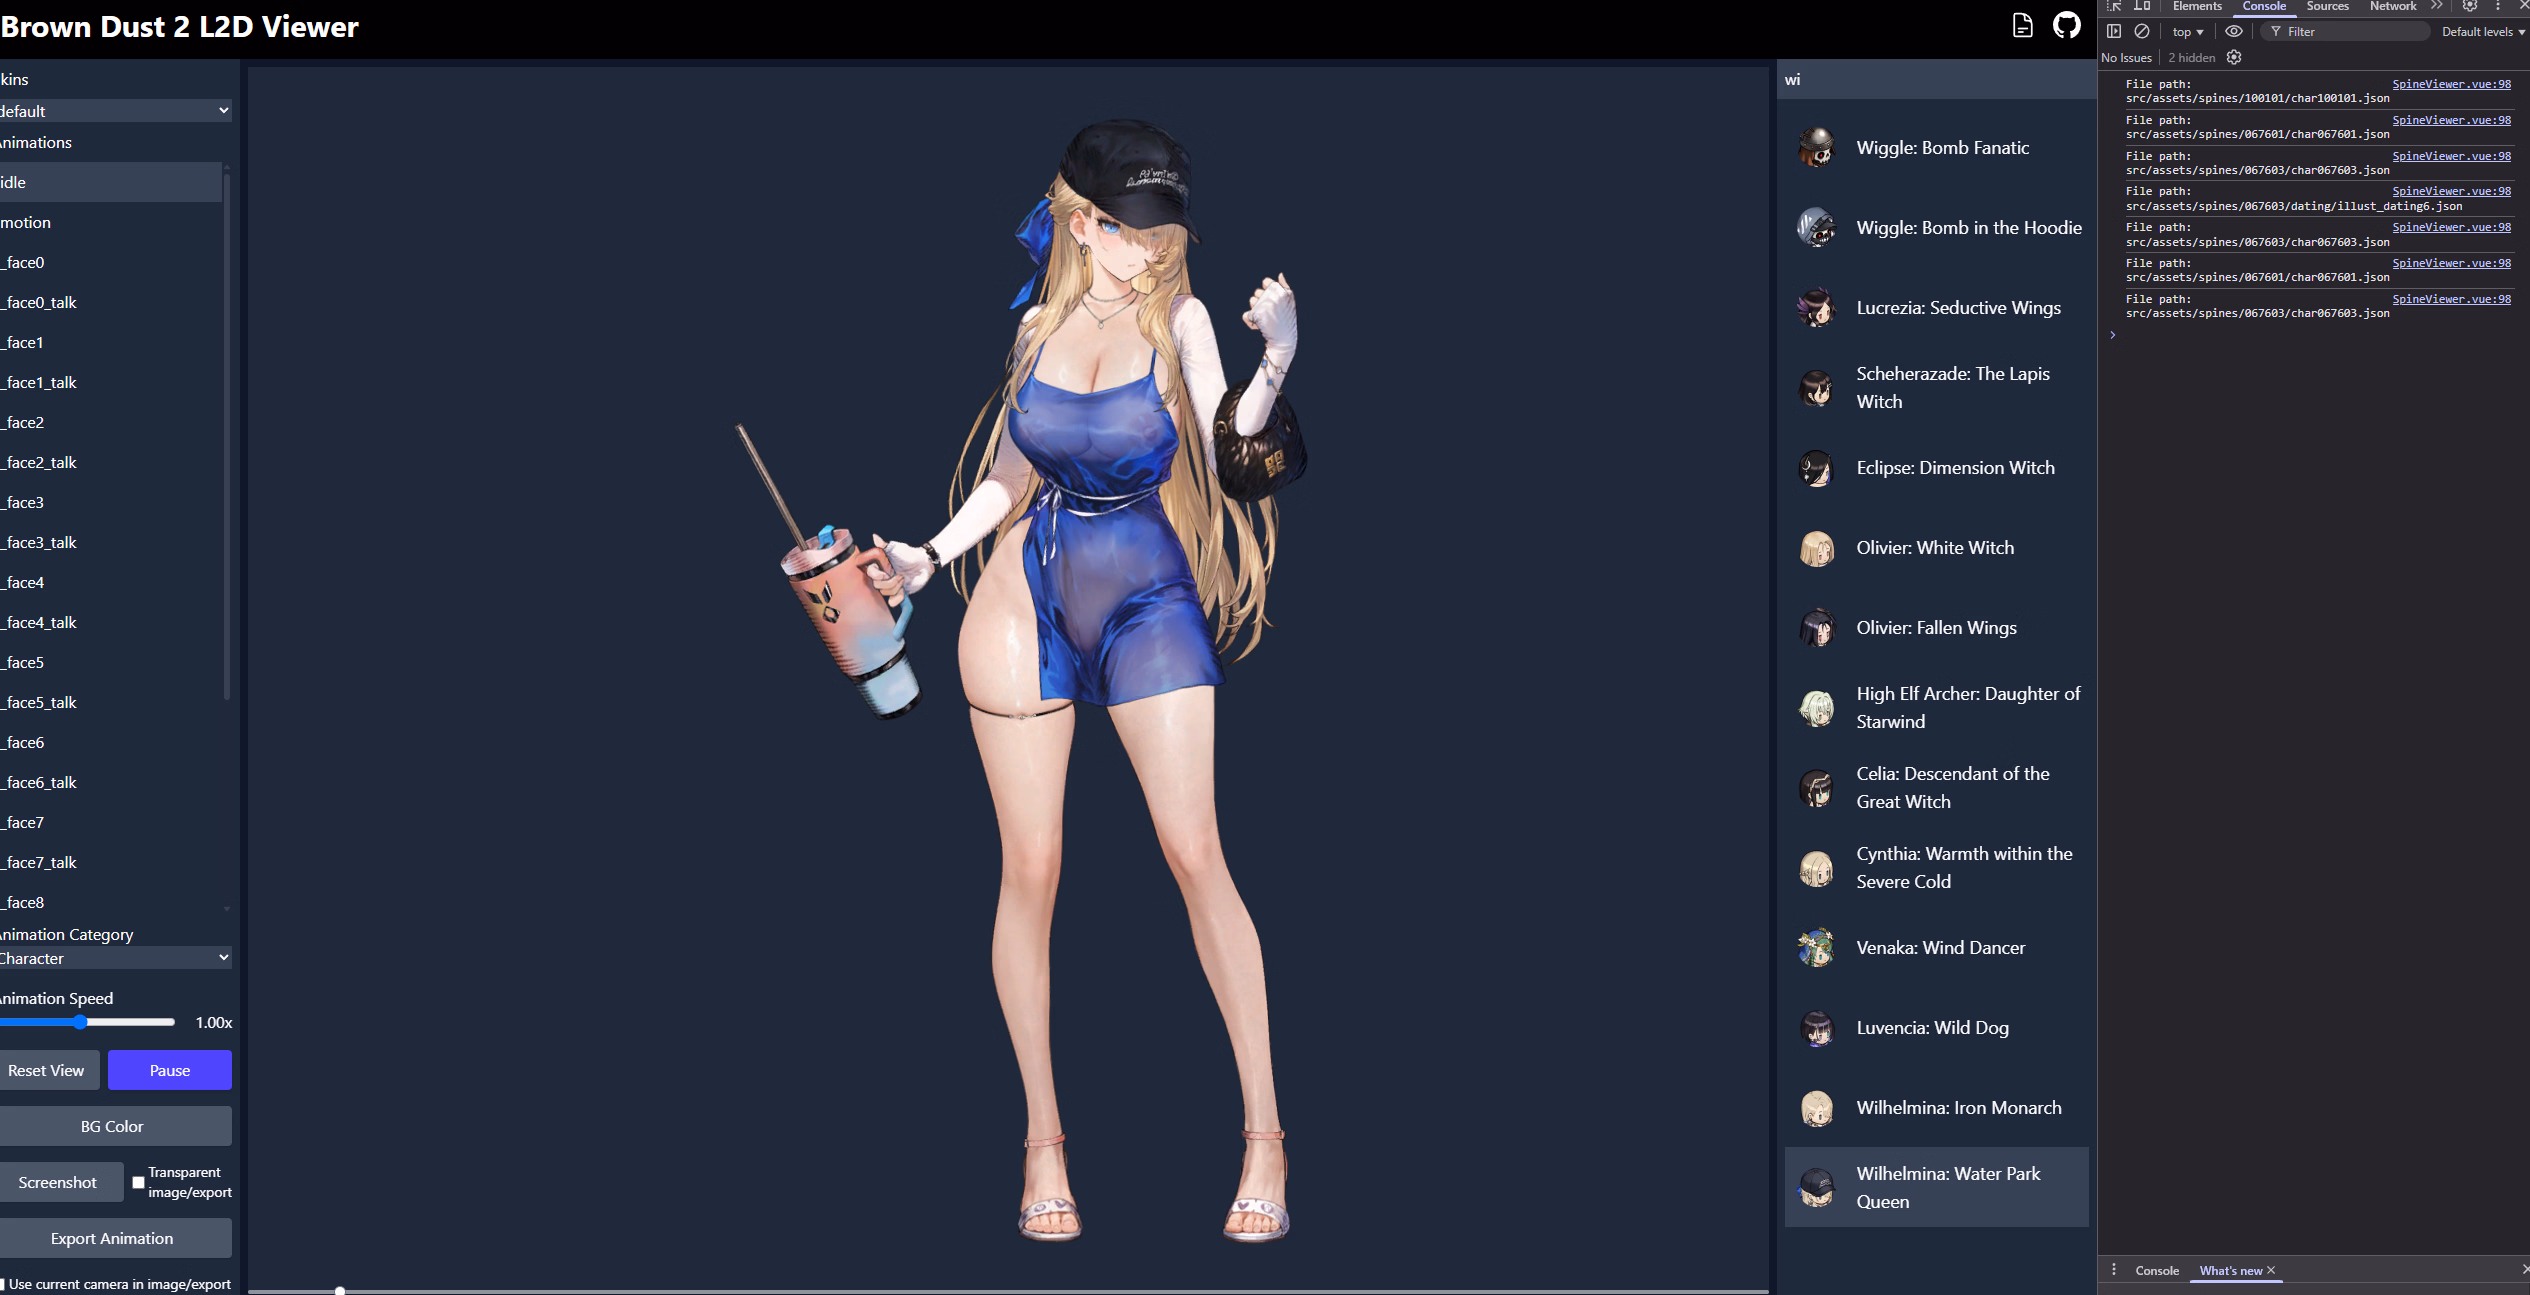
Task: Open Animation Category Character dropdown
Action: 115,958
